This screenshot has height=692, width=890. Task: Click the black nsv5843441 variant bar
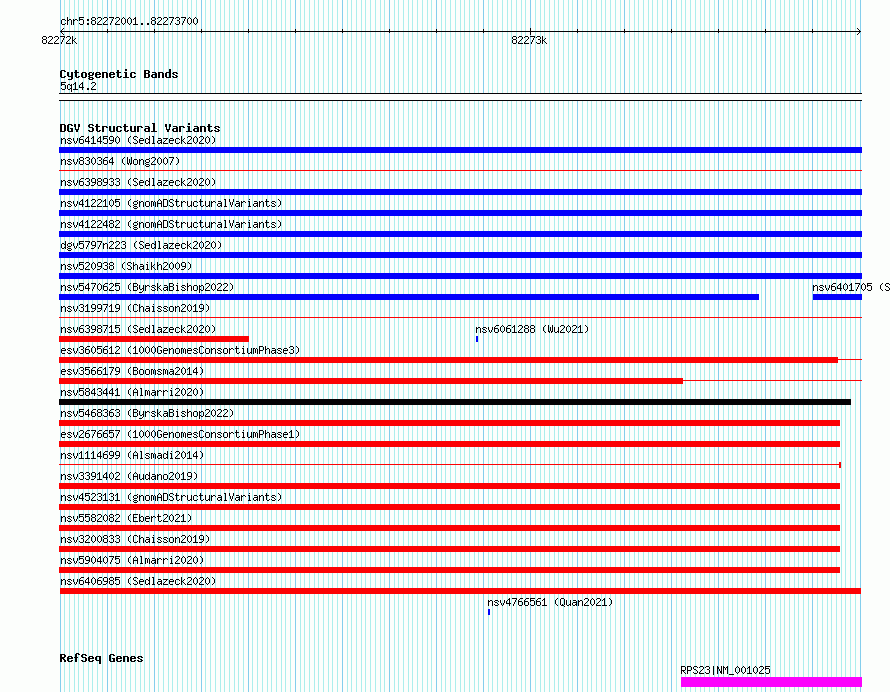pyautogui.click(x=455, y=402)
